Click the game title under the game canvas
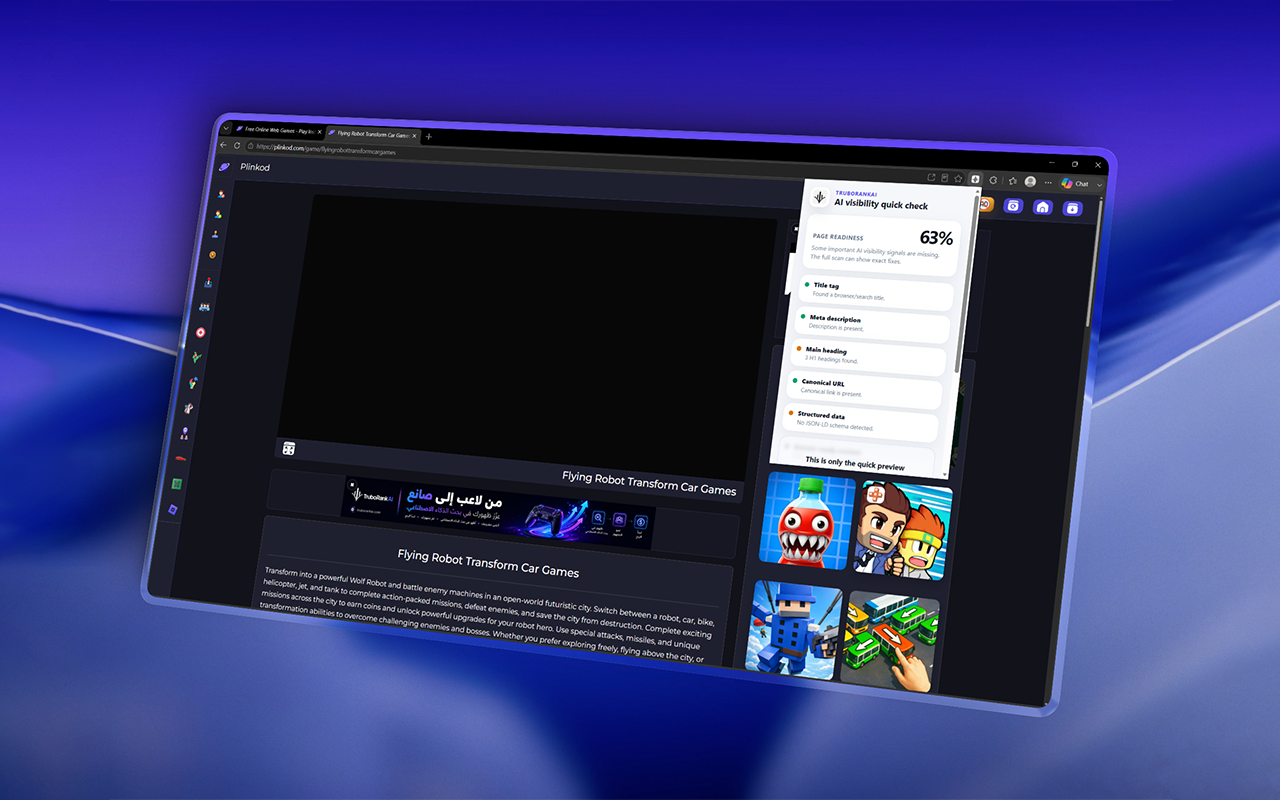 click(x=648, y=484)
